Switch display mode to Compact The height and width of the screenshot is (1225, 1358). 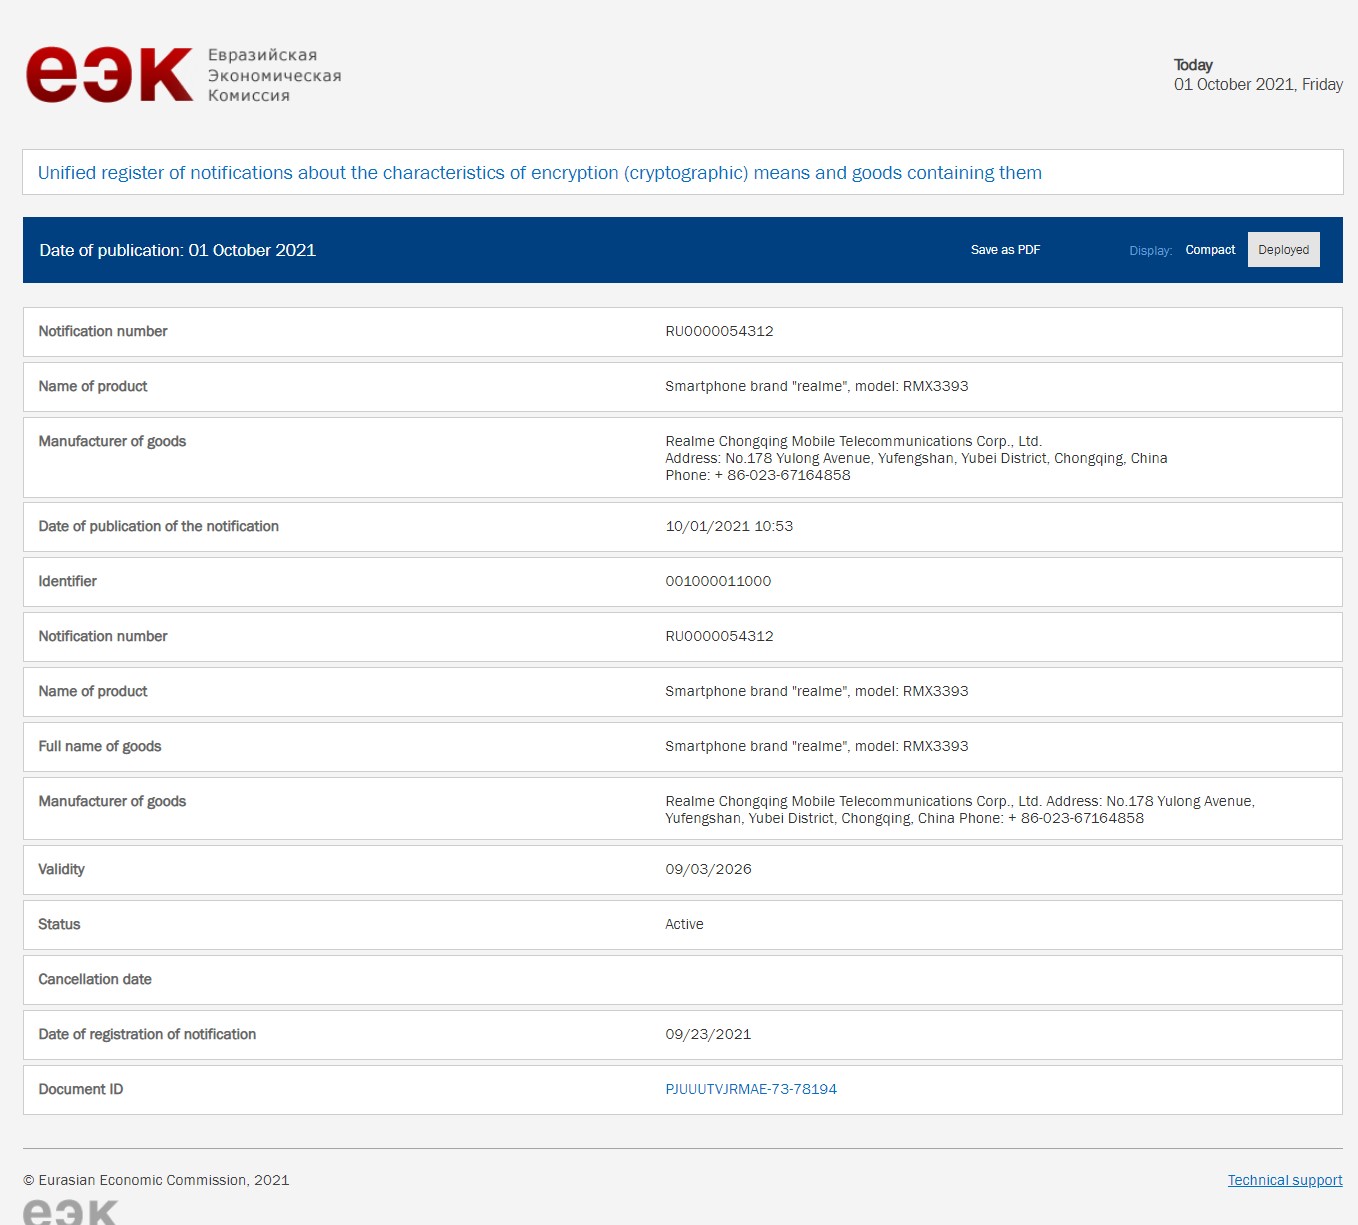1210,250
